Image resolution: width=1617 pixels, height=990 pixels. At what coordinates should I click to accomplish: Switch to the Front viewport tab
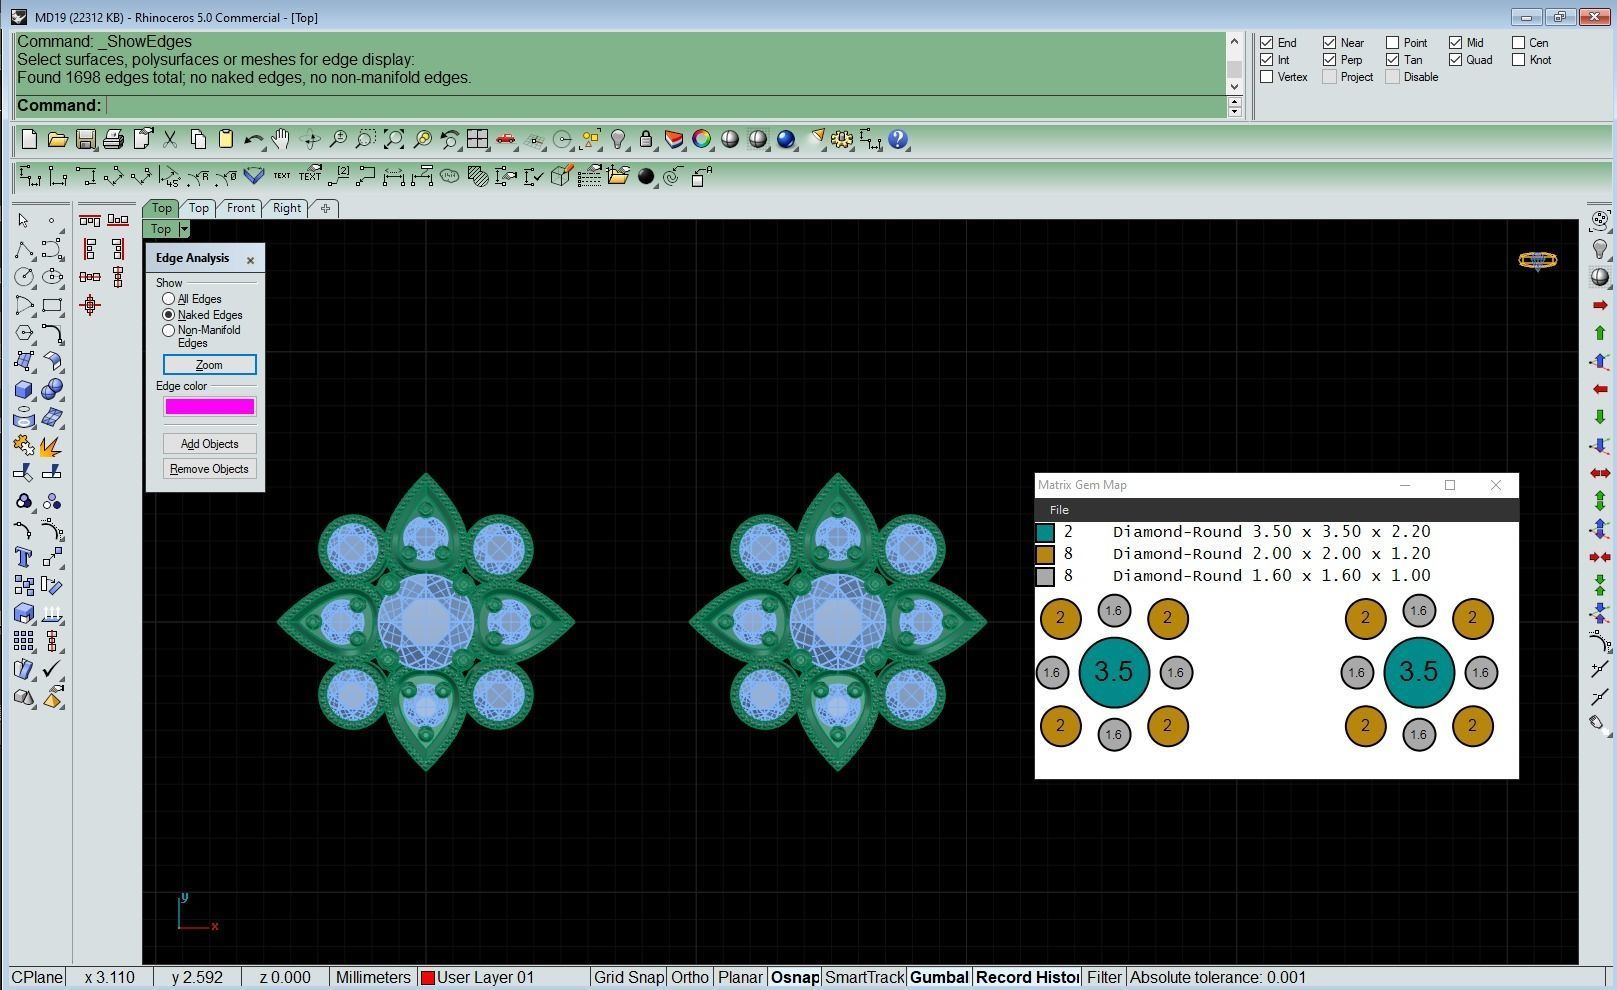[x=240, y=208]
